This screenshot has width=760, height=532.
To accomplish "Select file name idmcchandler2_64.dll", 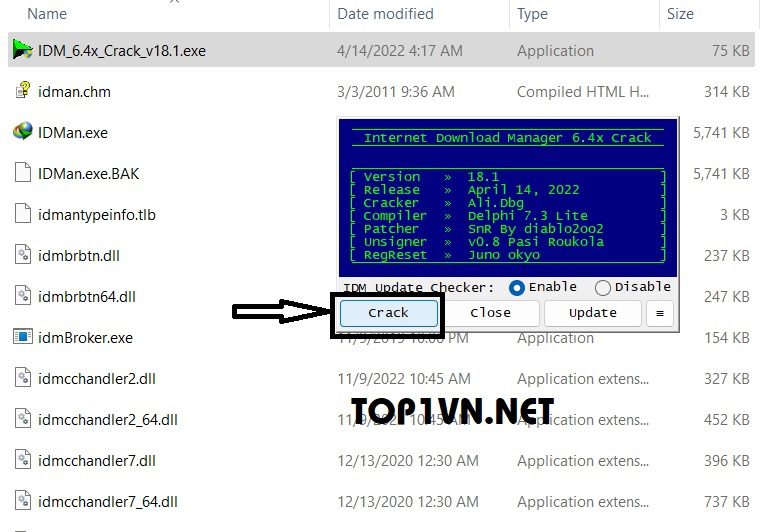I will [108, 420].
